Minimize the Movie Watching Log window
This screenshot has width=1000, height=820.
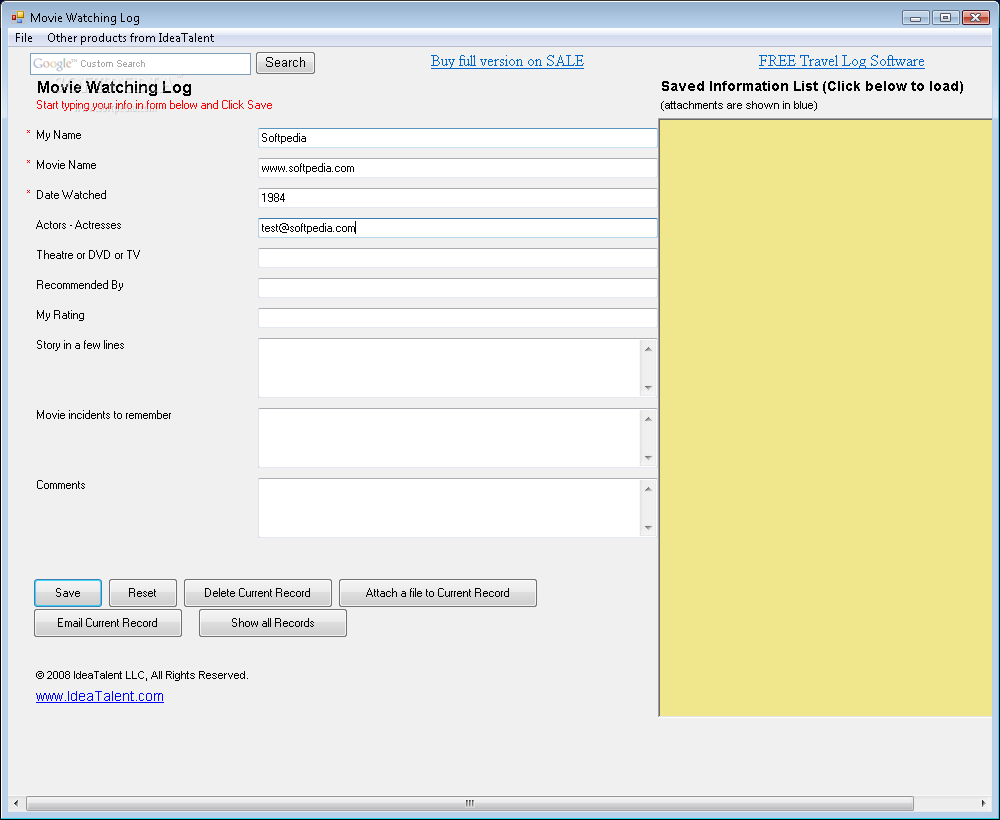pos(915,18)
